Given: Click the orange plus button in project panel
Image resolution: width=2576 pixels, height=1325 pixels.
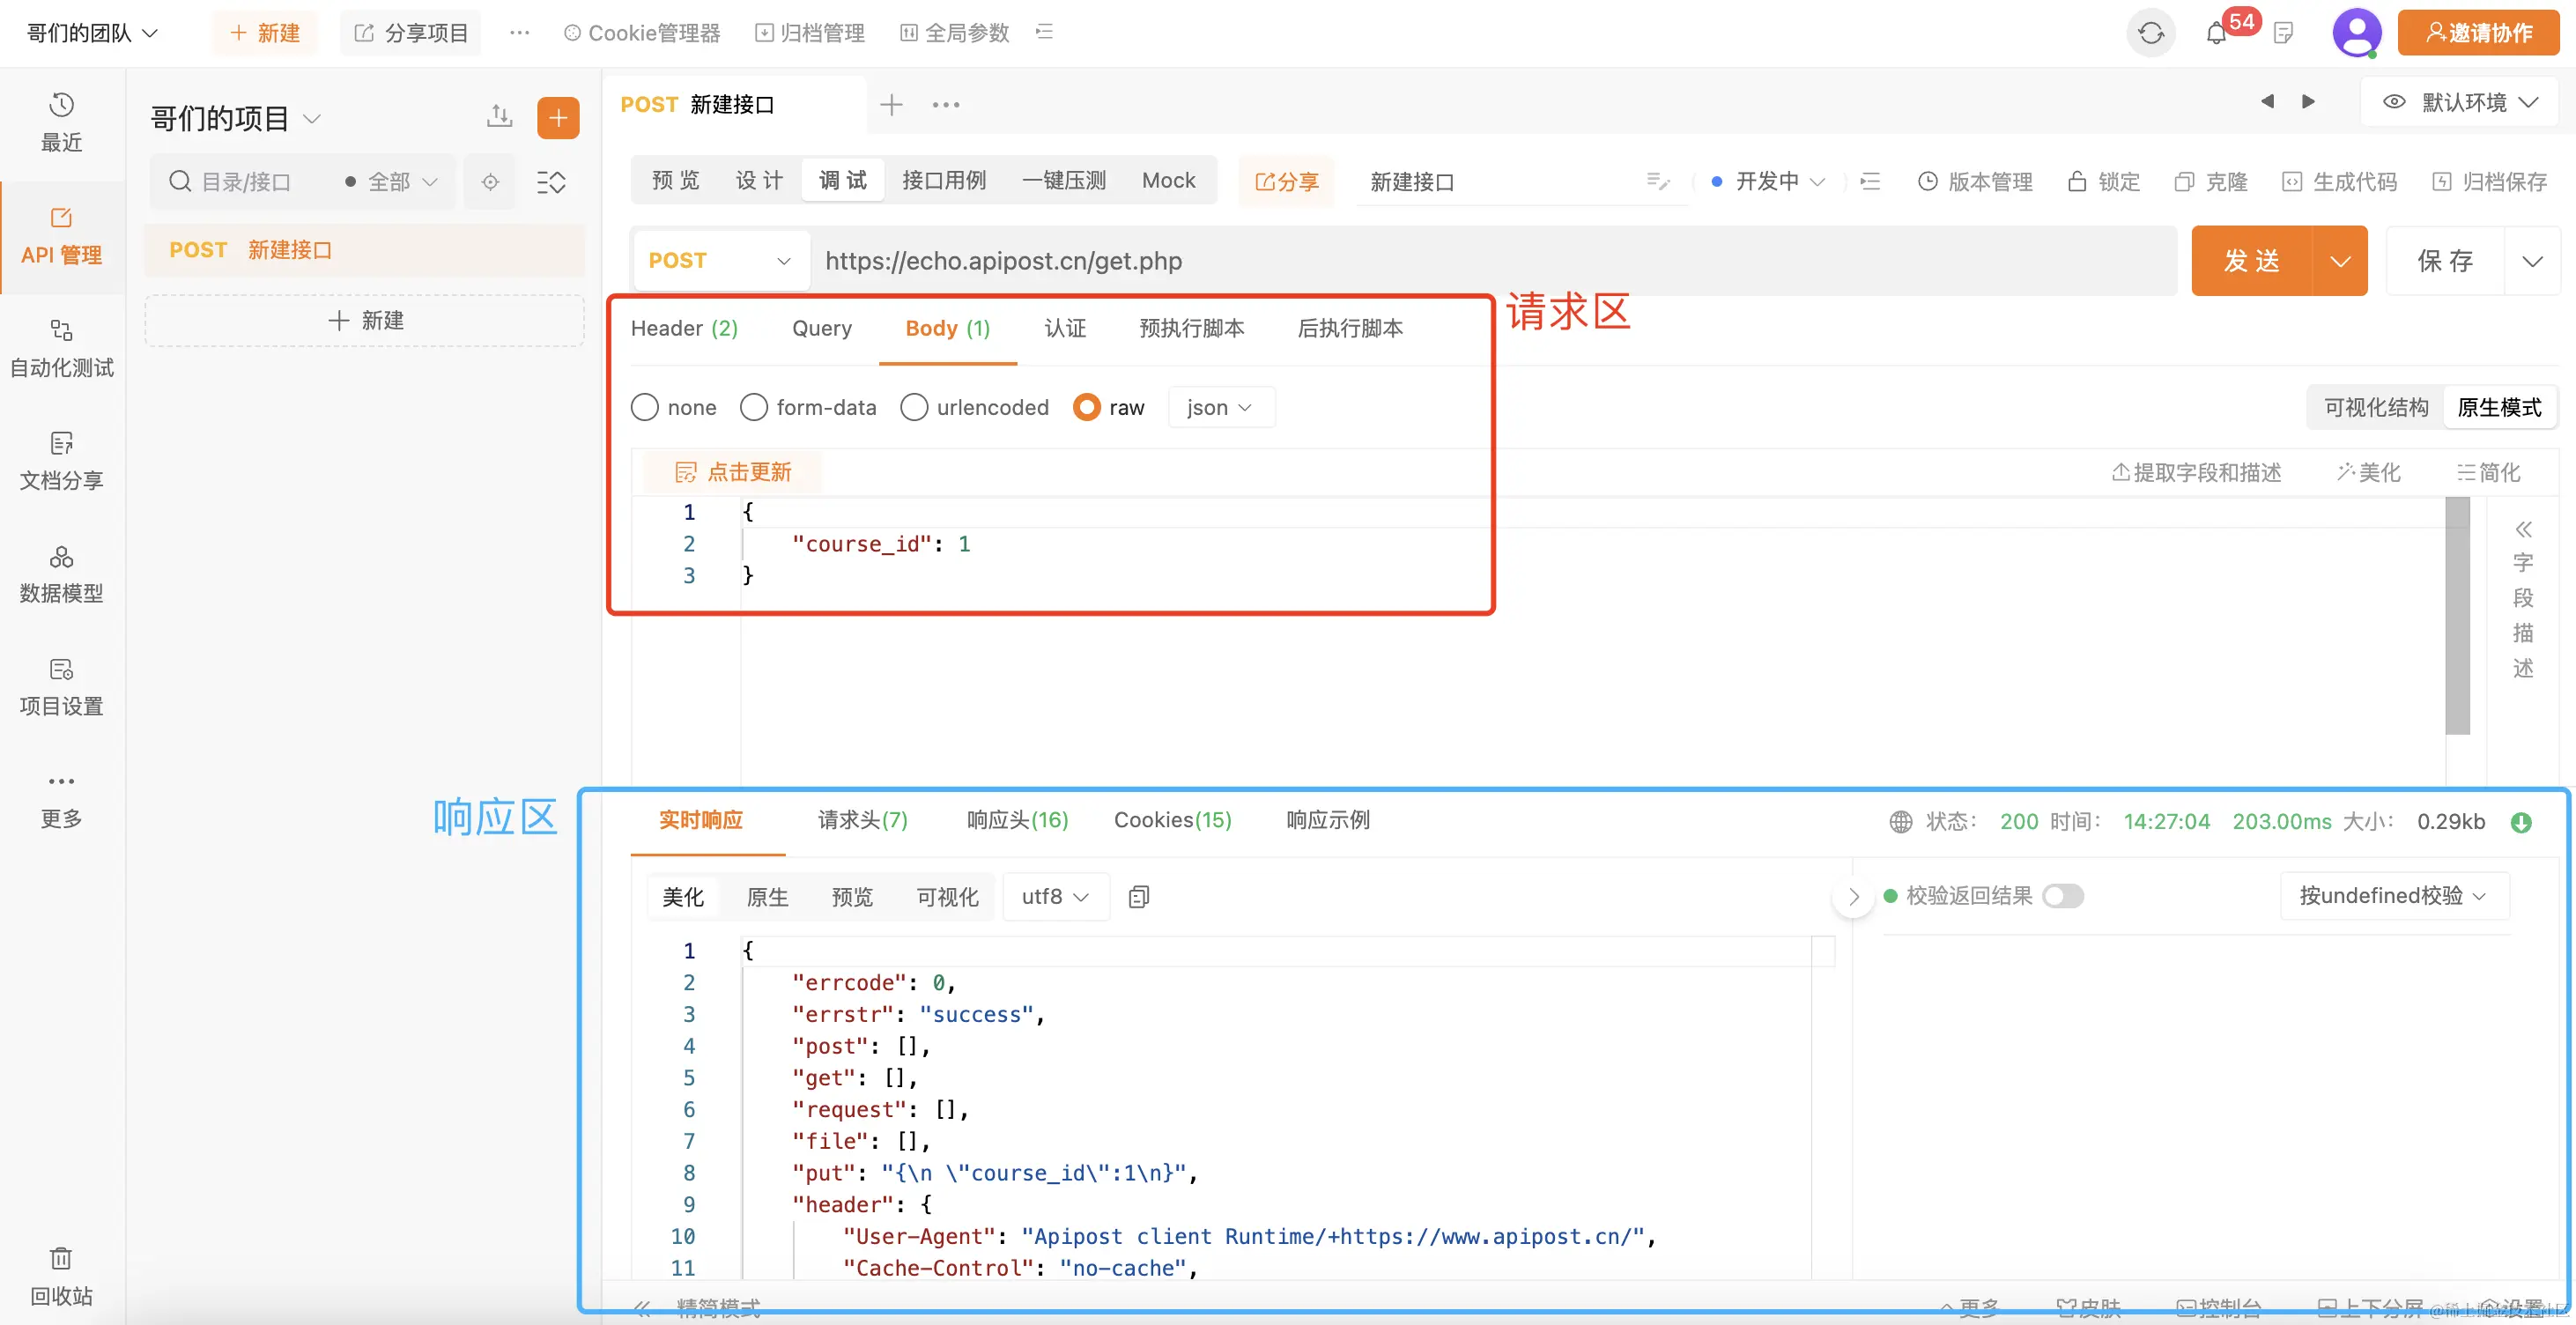Looking at the screenshot, I should [558, 118].
